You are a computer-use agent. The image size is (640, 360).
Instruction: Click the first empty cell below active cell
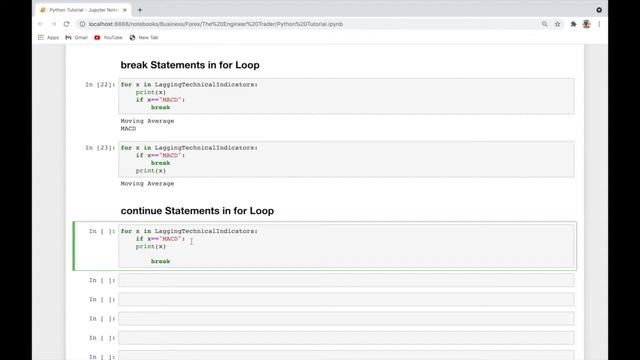pyautogui.click(x=346, y=280)
